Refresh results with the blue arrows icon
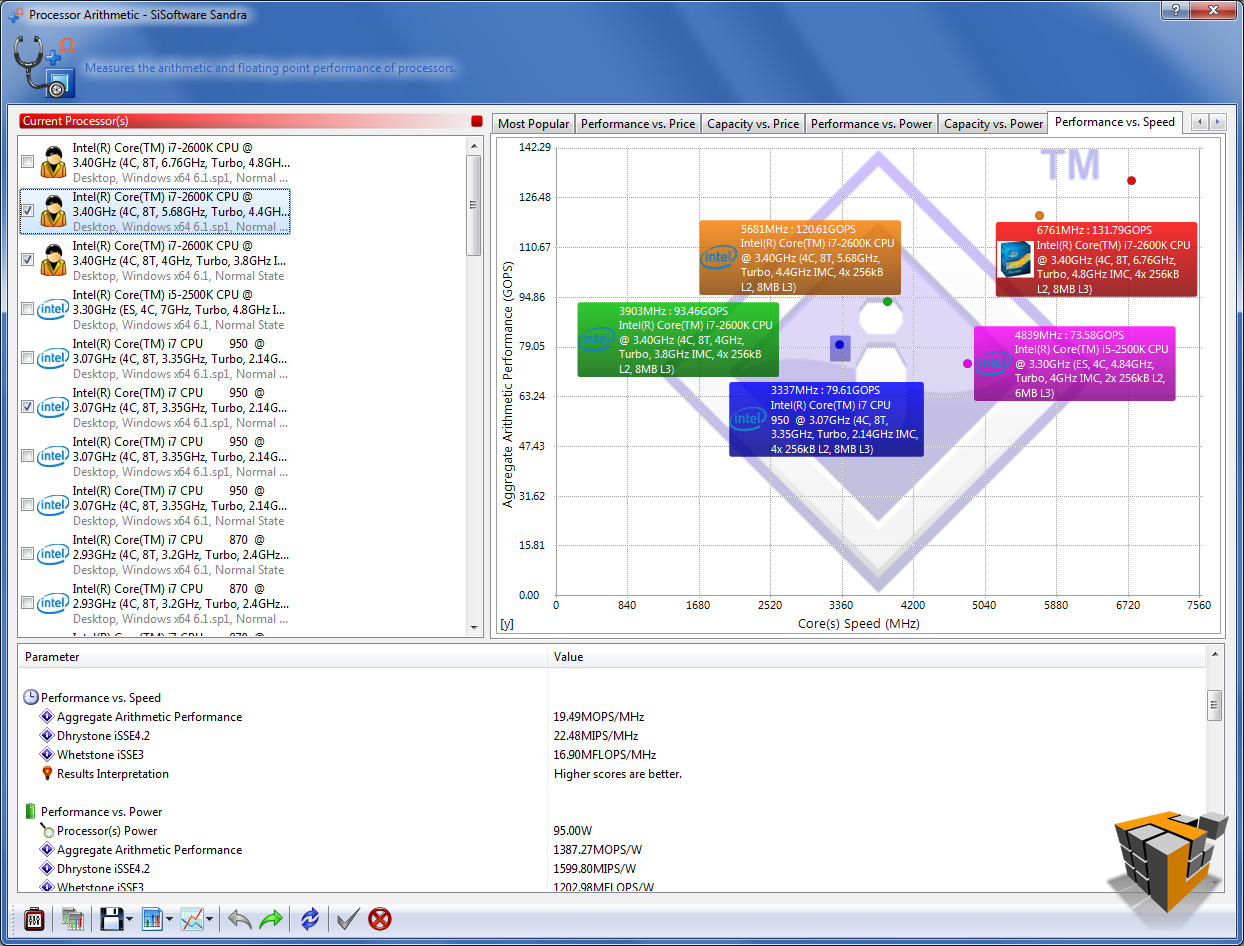Image resolution: width=1244 pixels, height=946 pixels. 310,918
